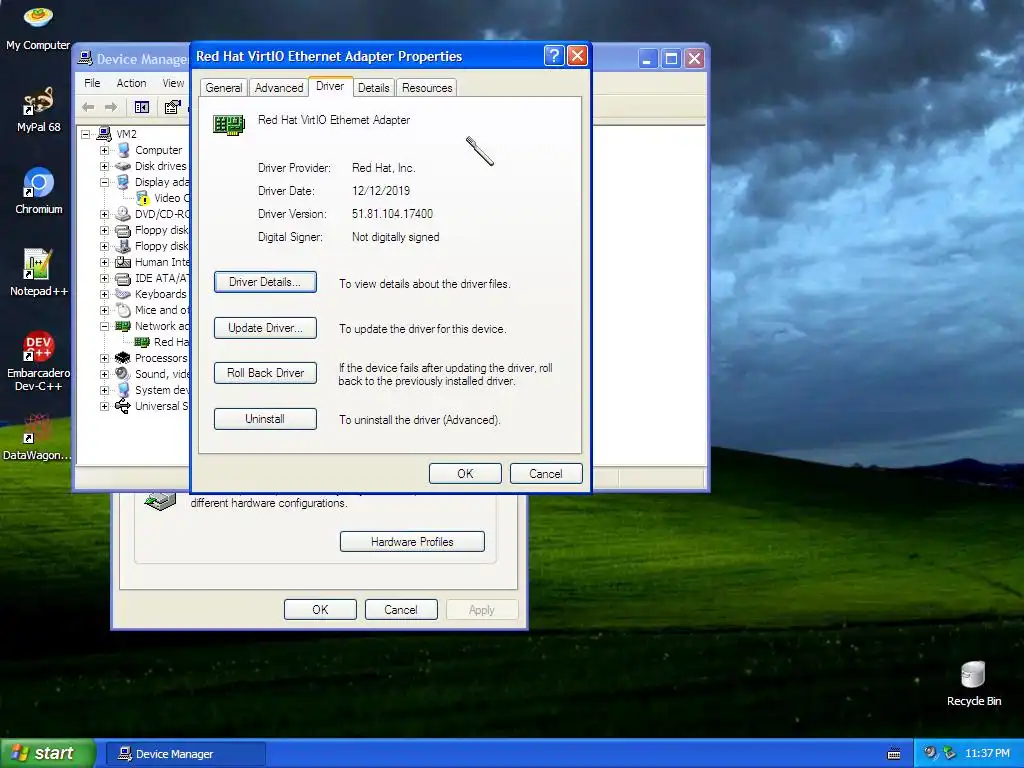The height and width of the screenshot is (768, 1024).
Task: Click the first notification area tray icon
Action: coord(931,753)
